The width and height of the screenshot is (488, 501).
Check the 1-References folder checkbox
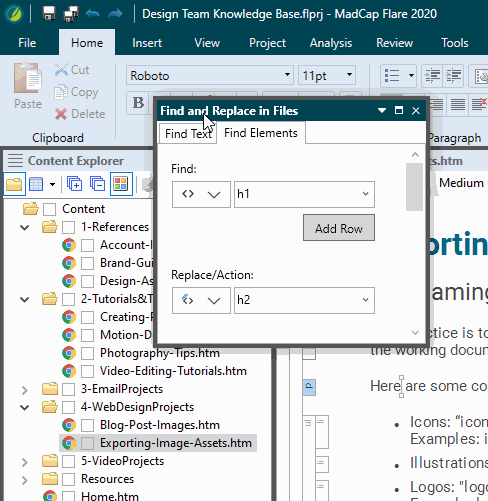[68, 227]
